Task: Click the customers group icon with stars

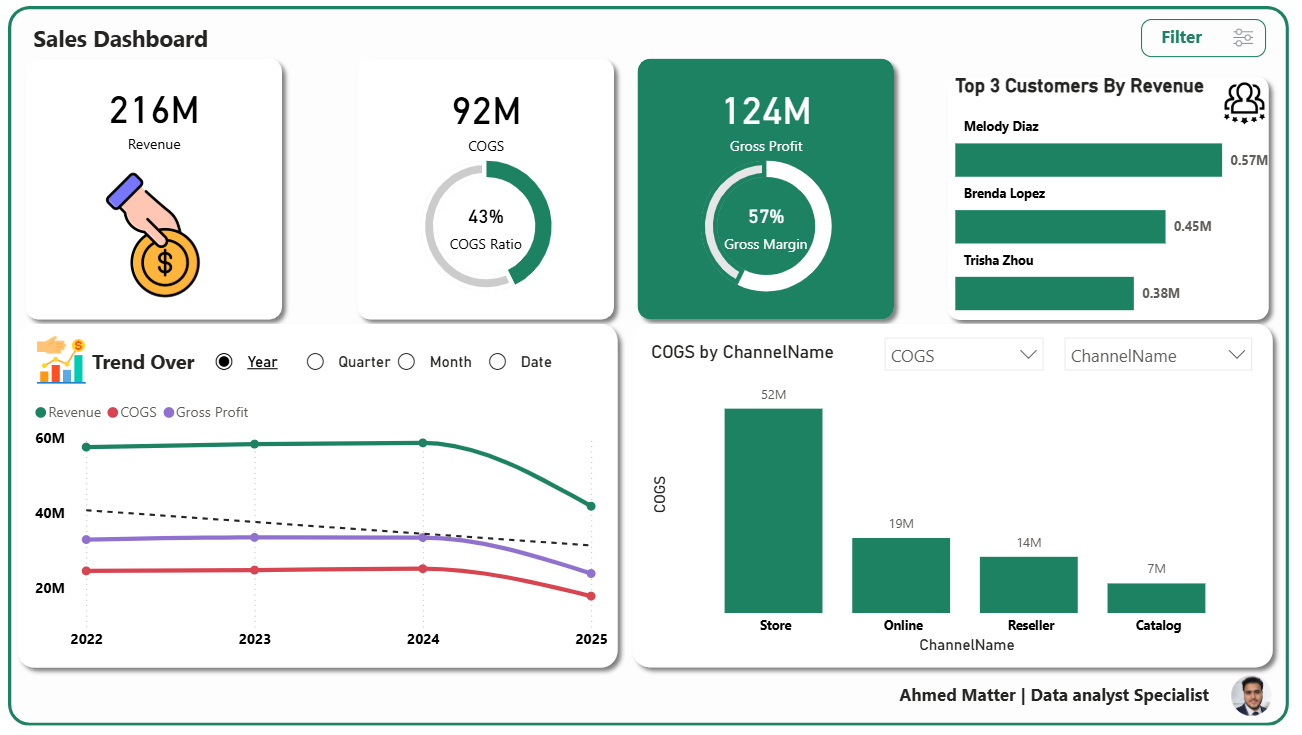Action: point(1244,102)
